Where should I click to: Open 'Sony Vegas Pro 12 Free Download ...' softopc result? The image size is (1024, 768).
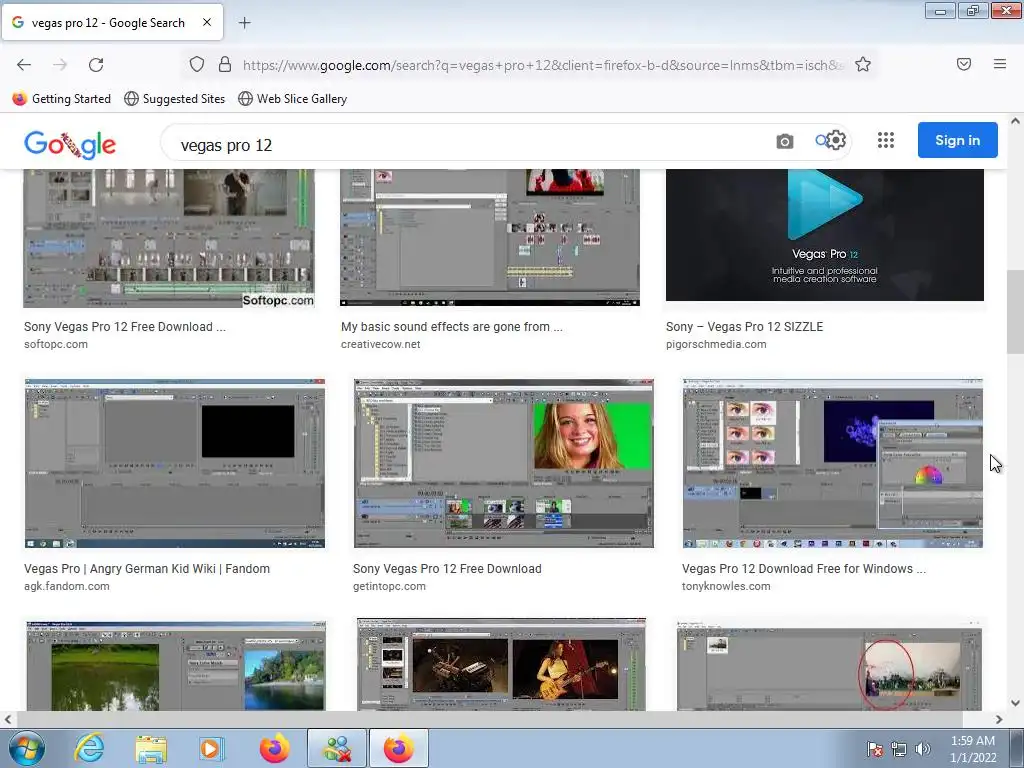point(125,327)
